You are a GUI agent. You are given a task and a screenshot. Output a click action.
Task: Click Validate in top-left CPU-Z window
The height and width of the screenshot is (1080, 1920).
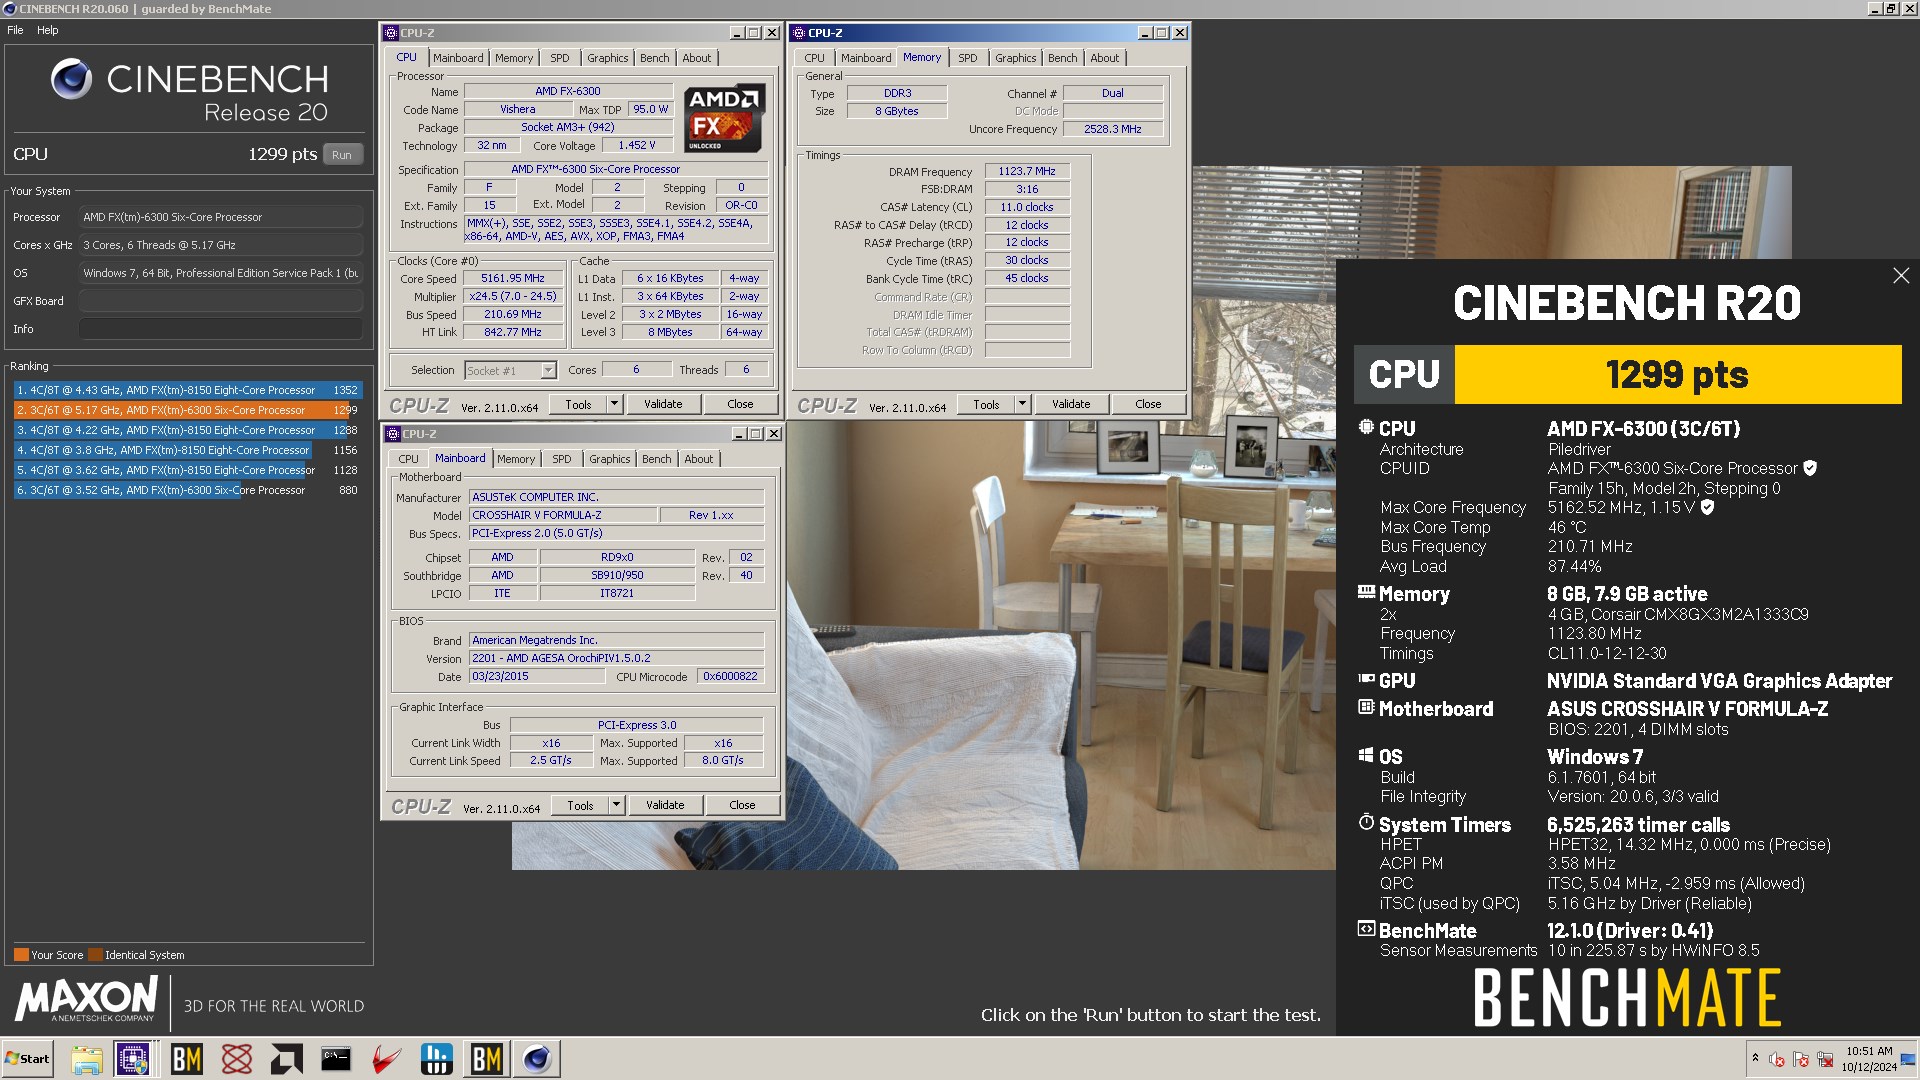point(663,404)
